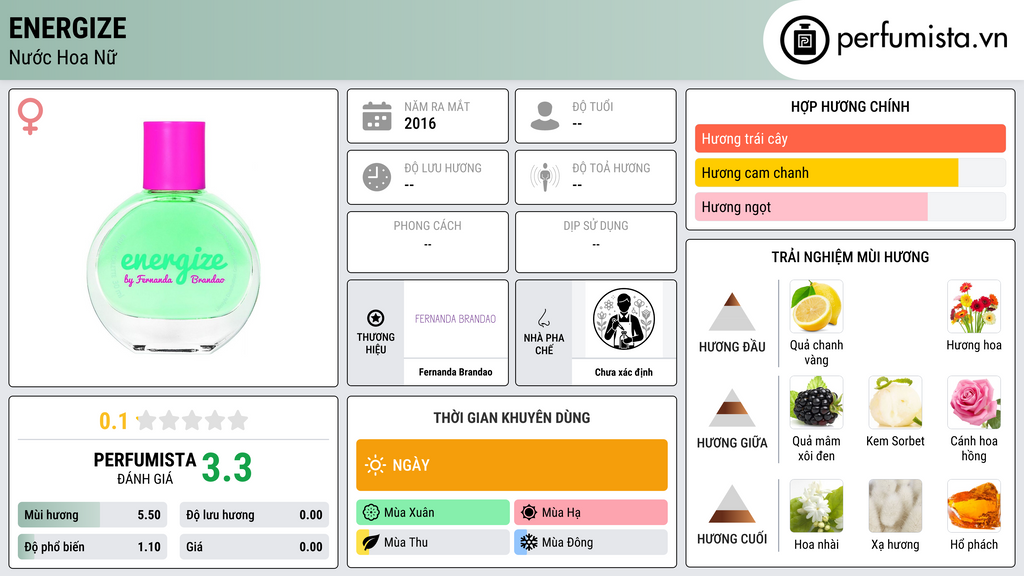The width and height of the screenshot is (1024, 576).
Task: Click the calendar icon beside Năm ra mắt
Action: tap(377, 116)
